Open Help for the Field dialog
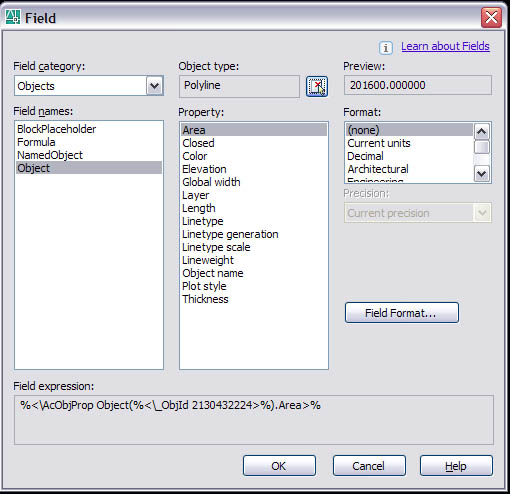 tap(456, 466)
